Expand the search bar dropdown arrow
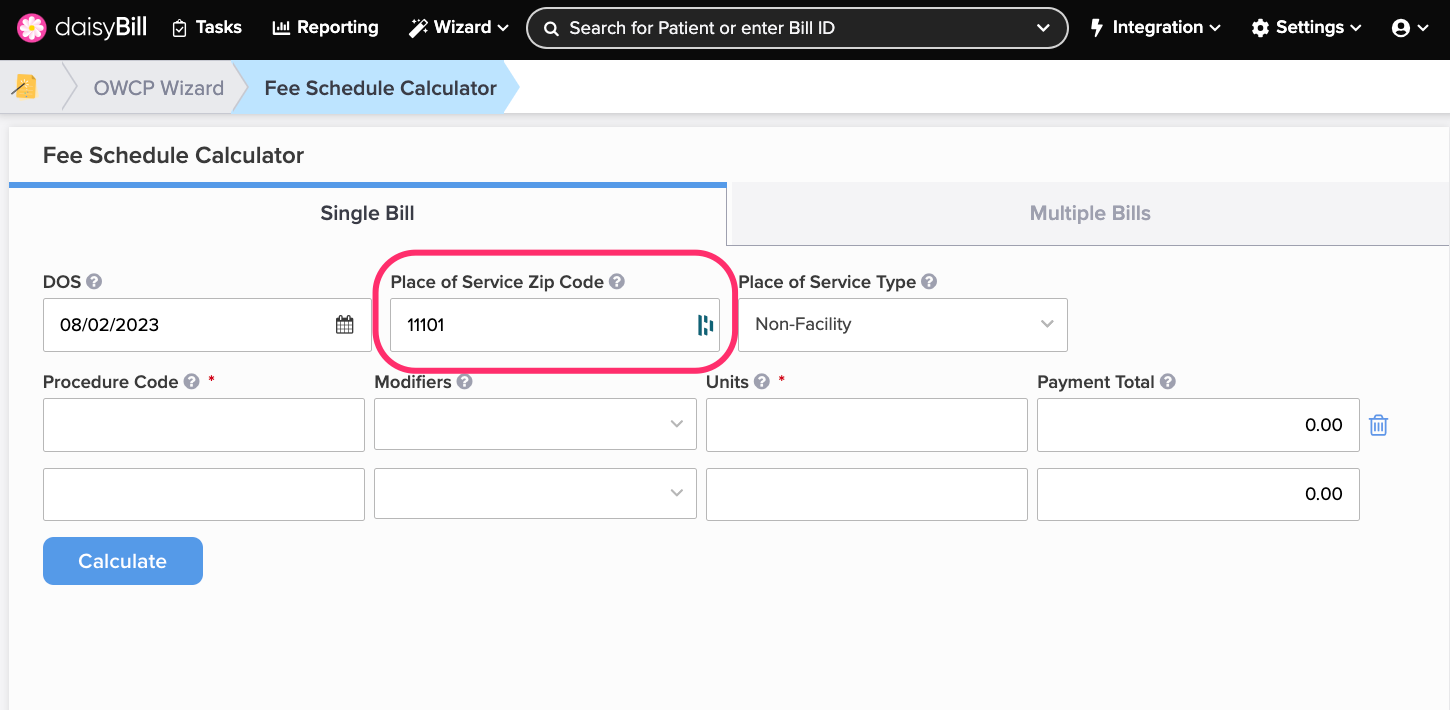 point(1044,28)
